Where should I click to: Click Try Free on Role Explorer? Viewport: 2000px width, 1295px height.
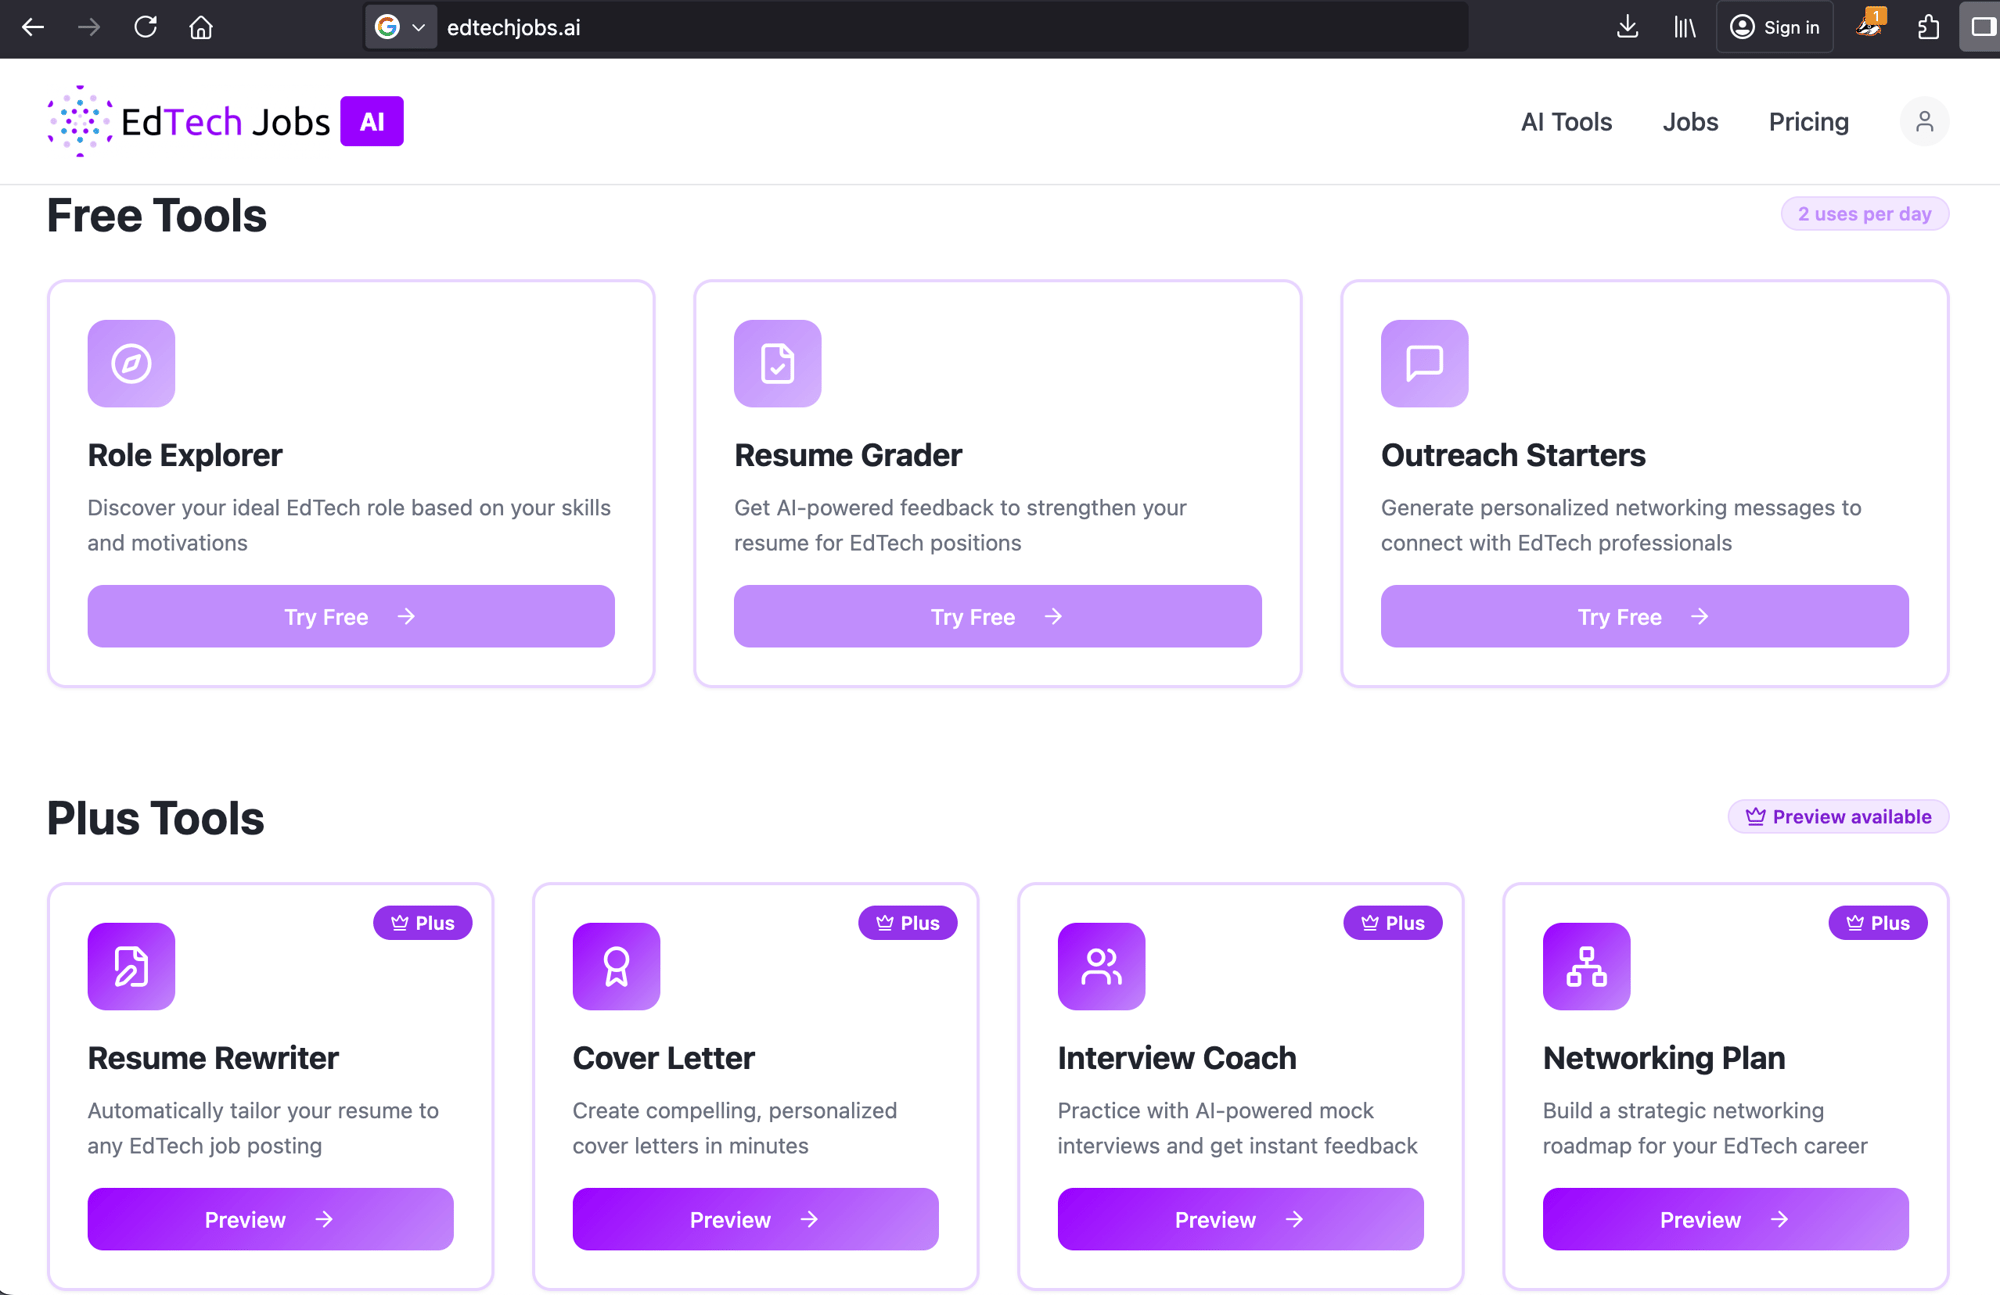click(351, 616)
